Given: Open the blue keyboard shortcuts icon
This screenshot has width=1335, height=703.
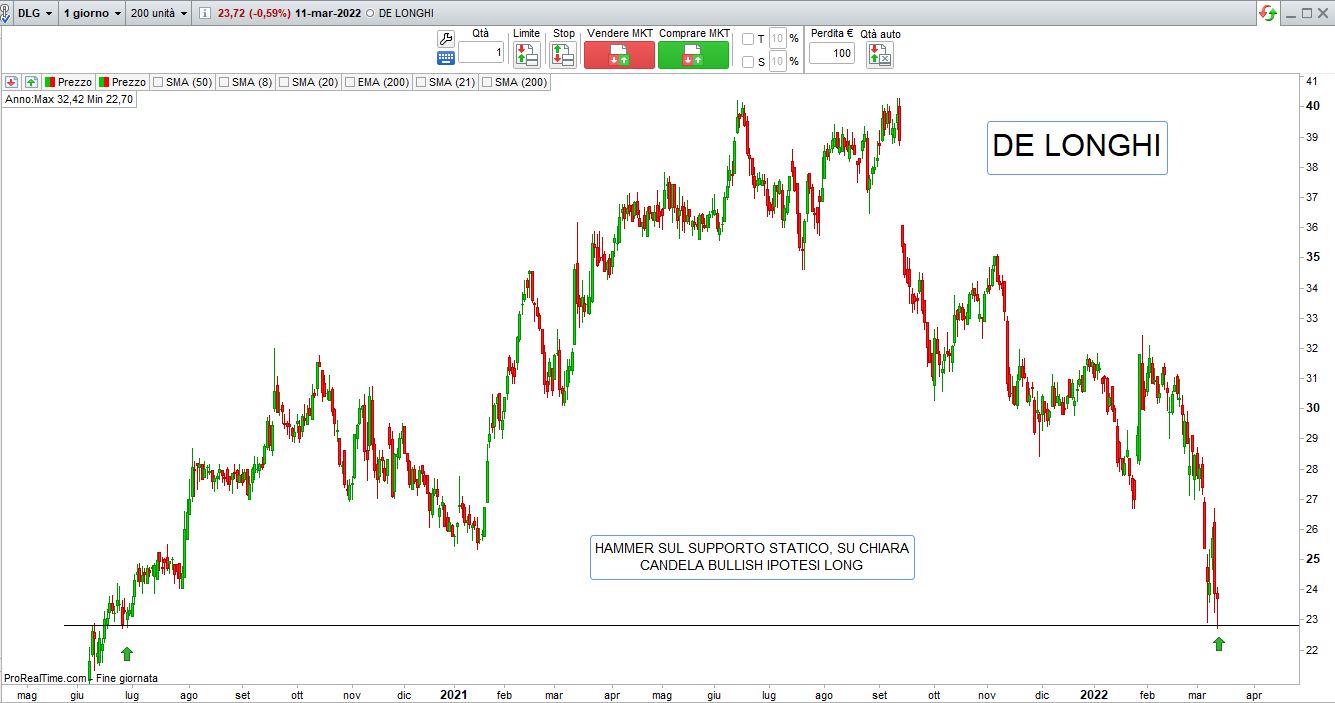Looking at the screenshot, I should (x=446, y=58).
